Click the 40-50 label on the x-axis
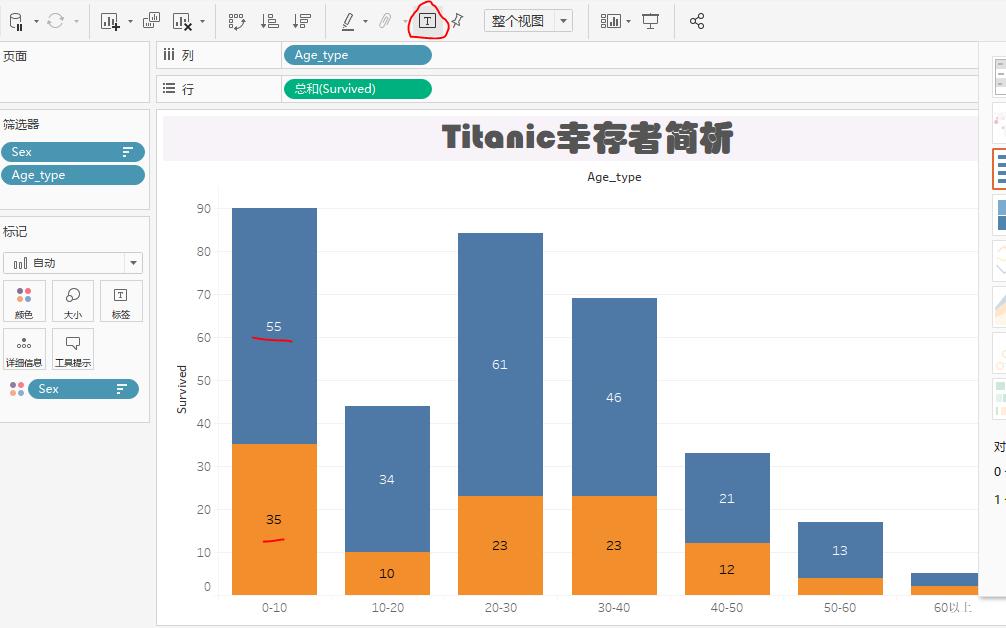Viewport: 1006px width, 628px height. click(x=727, y=607)
